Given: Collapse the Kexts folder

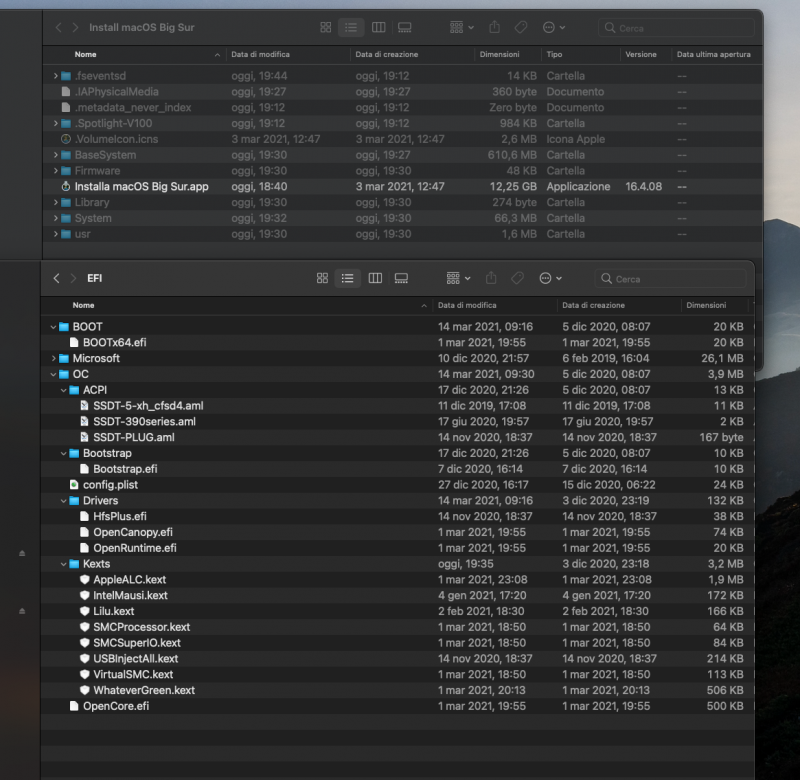Looking at the screenshot, I should 64,564.
